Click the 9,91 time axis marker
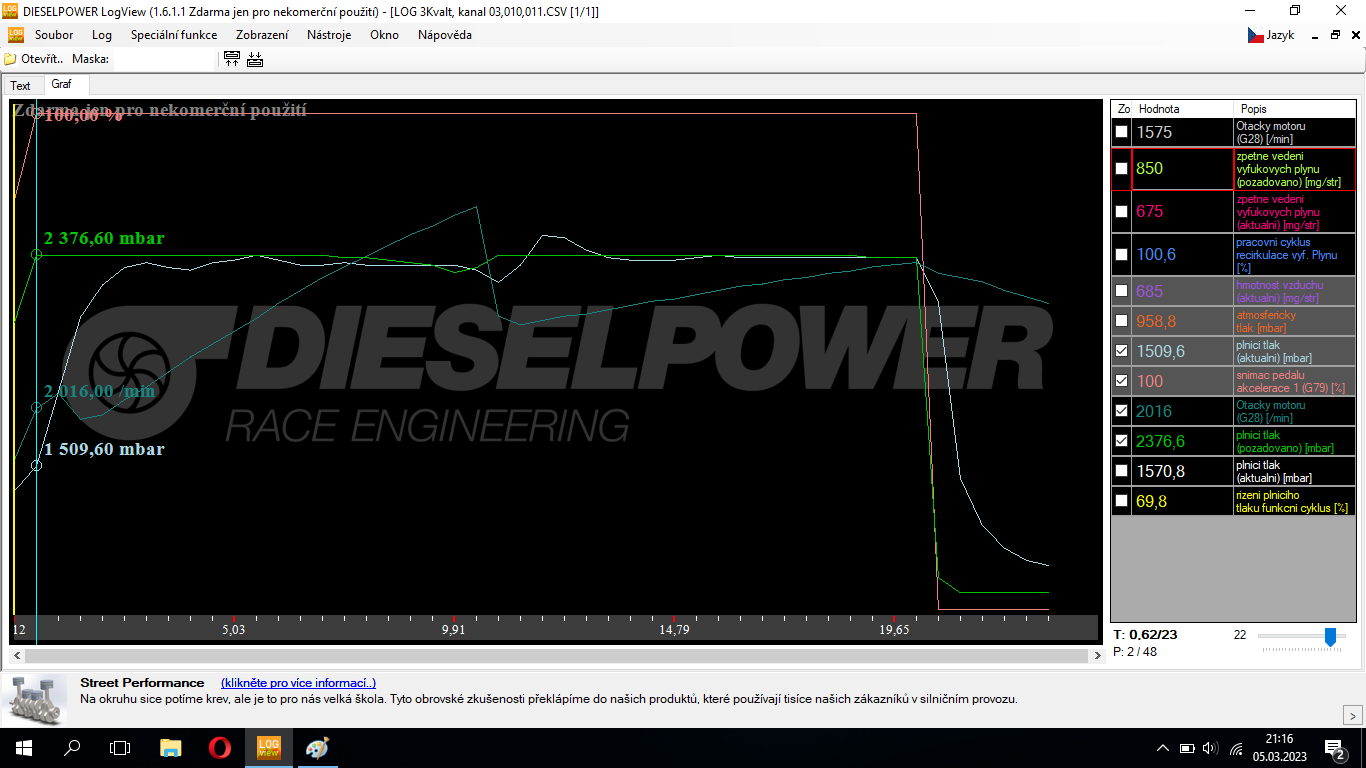1366x768 pixels. coord(453,630)
